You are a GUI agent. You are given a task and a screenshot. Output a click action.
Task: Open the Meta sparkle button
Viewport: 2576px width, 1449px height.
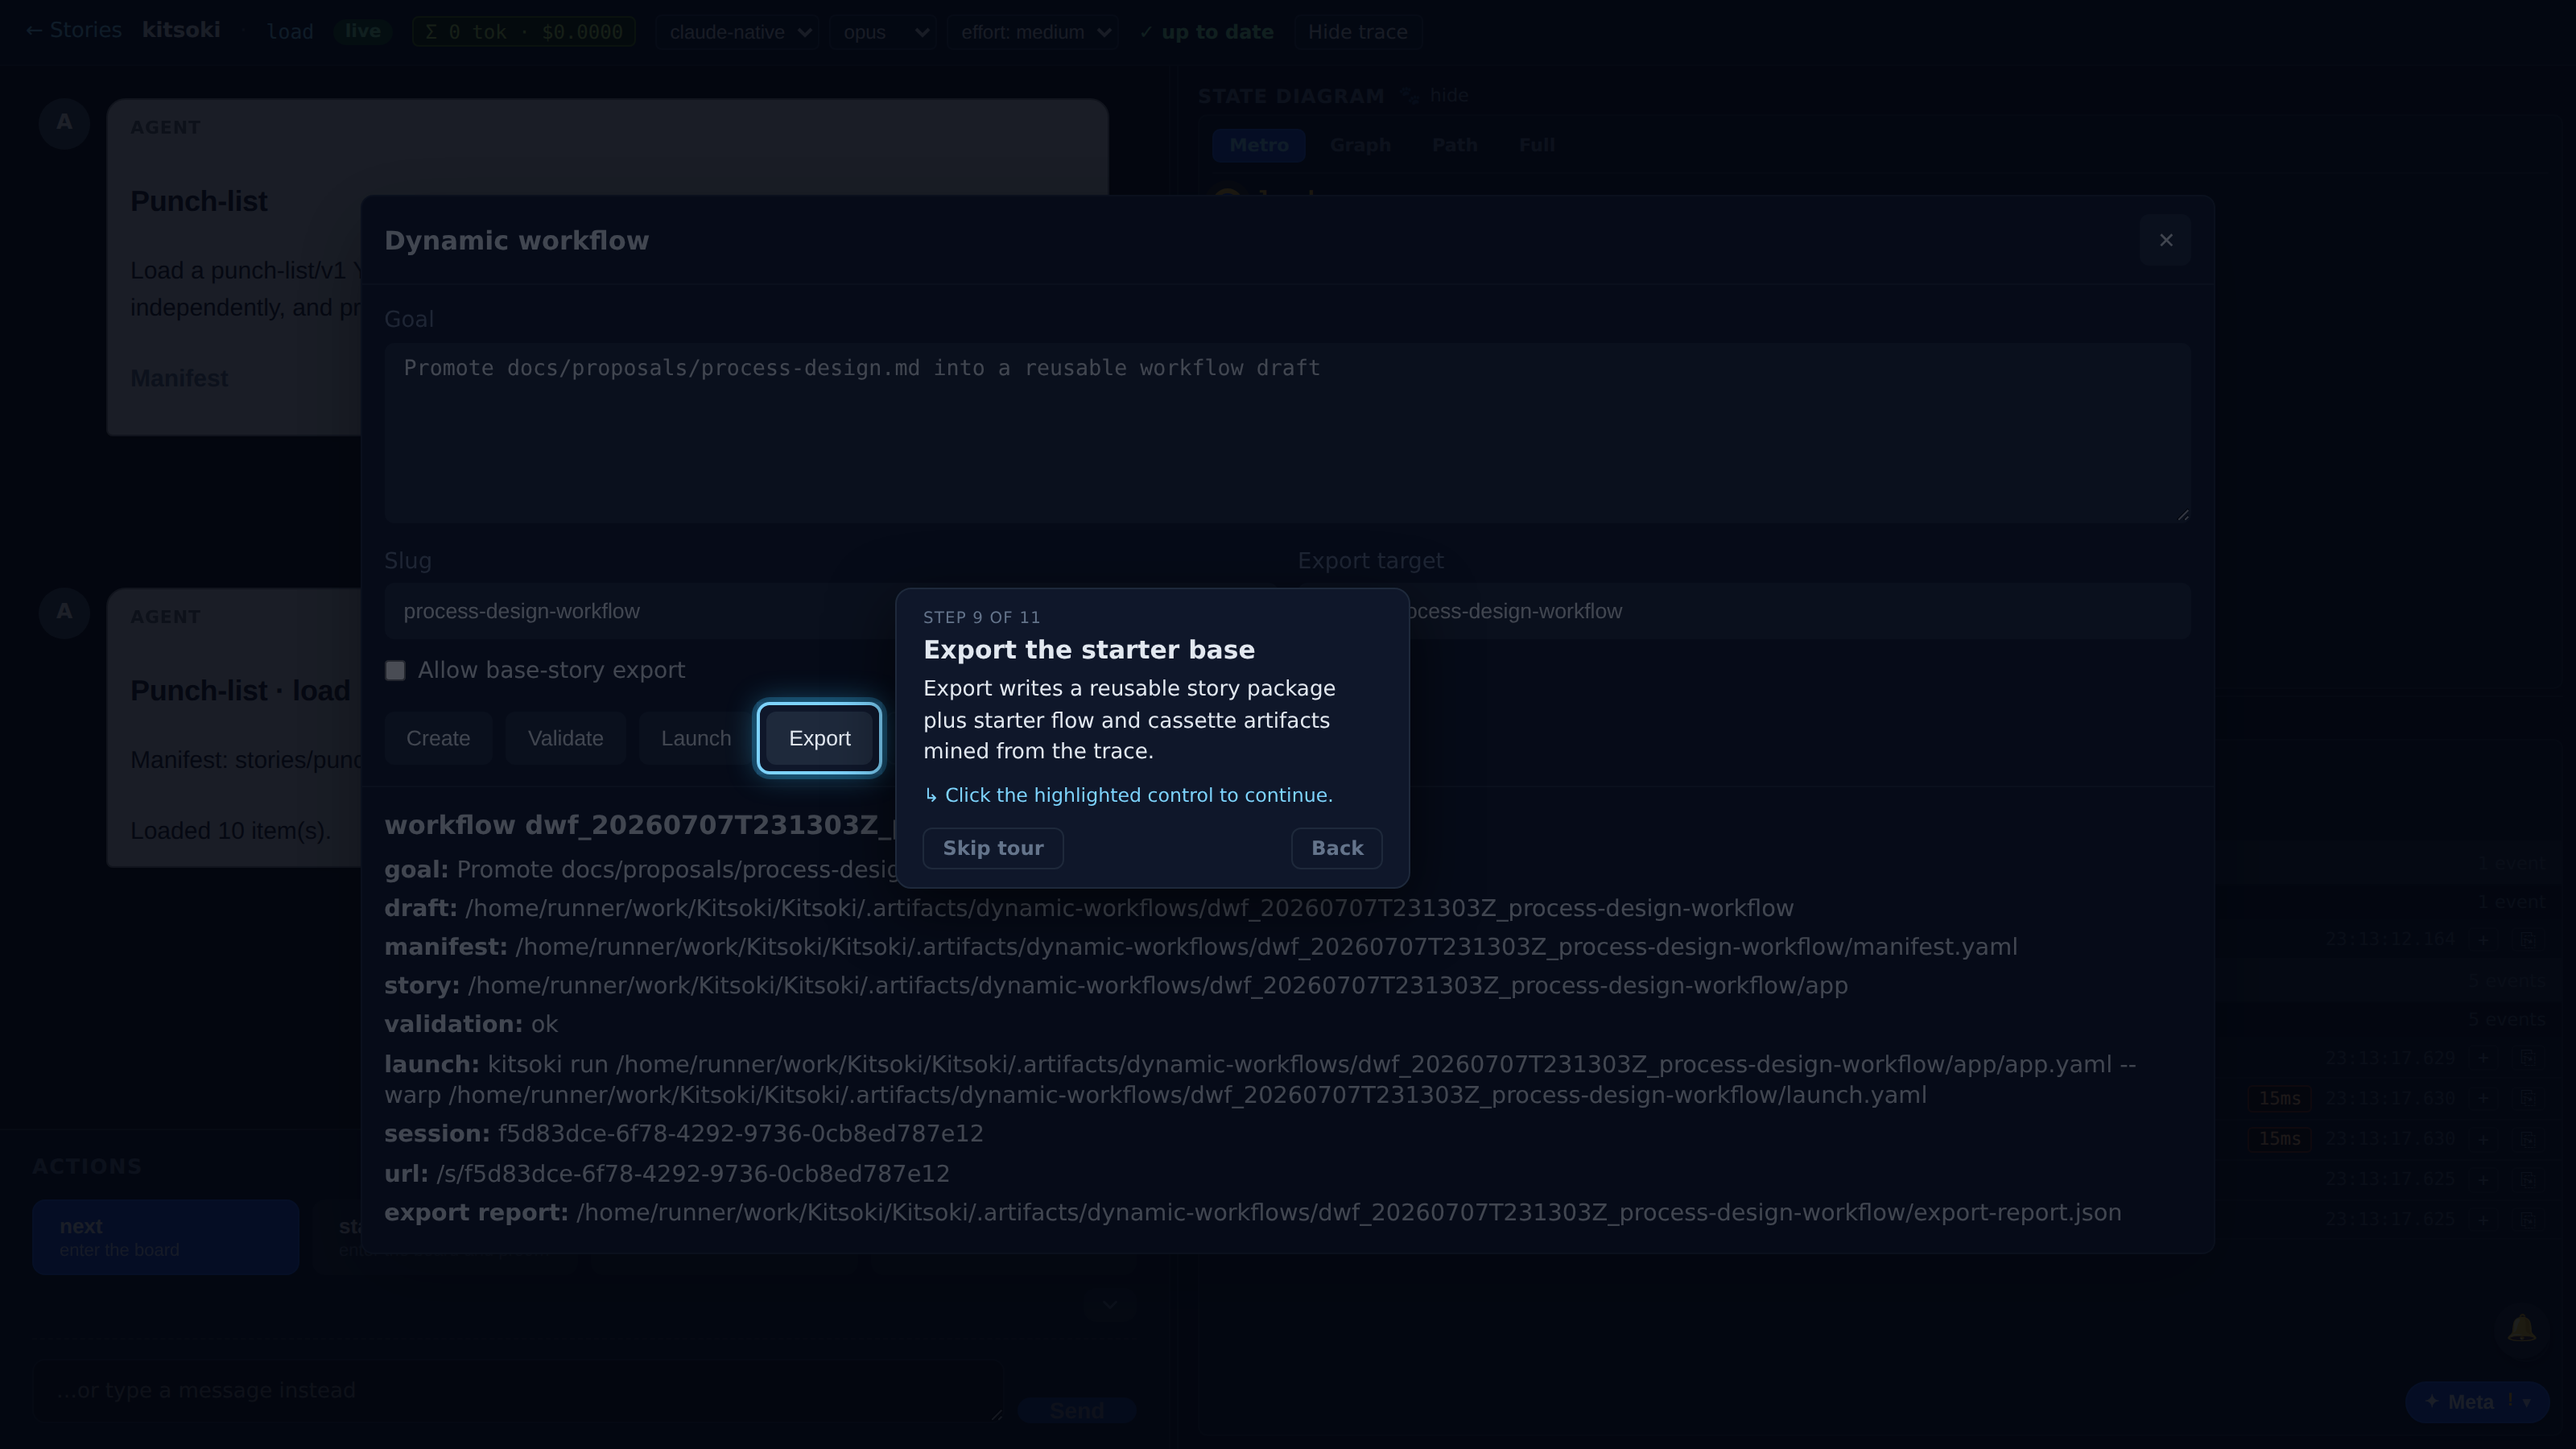tap(2460, 1402)
